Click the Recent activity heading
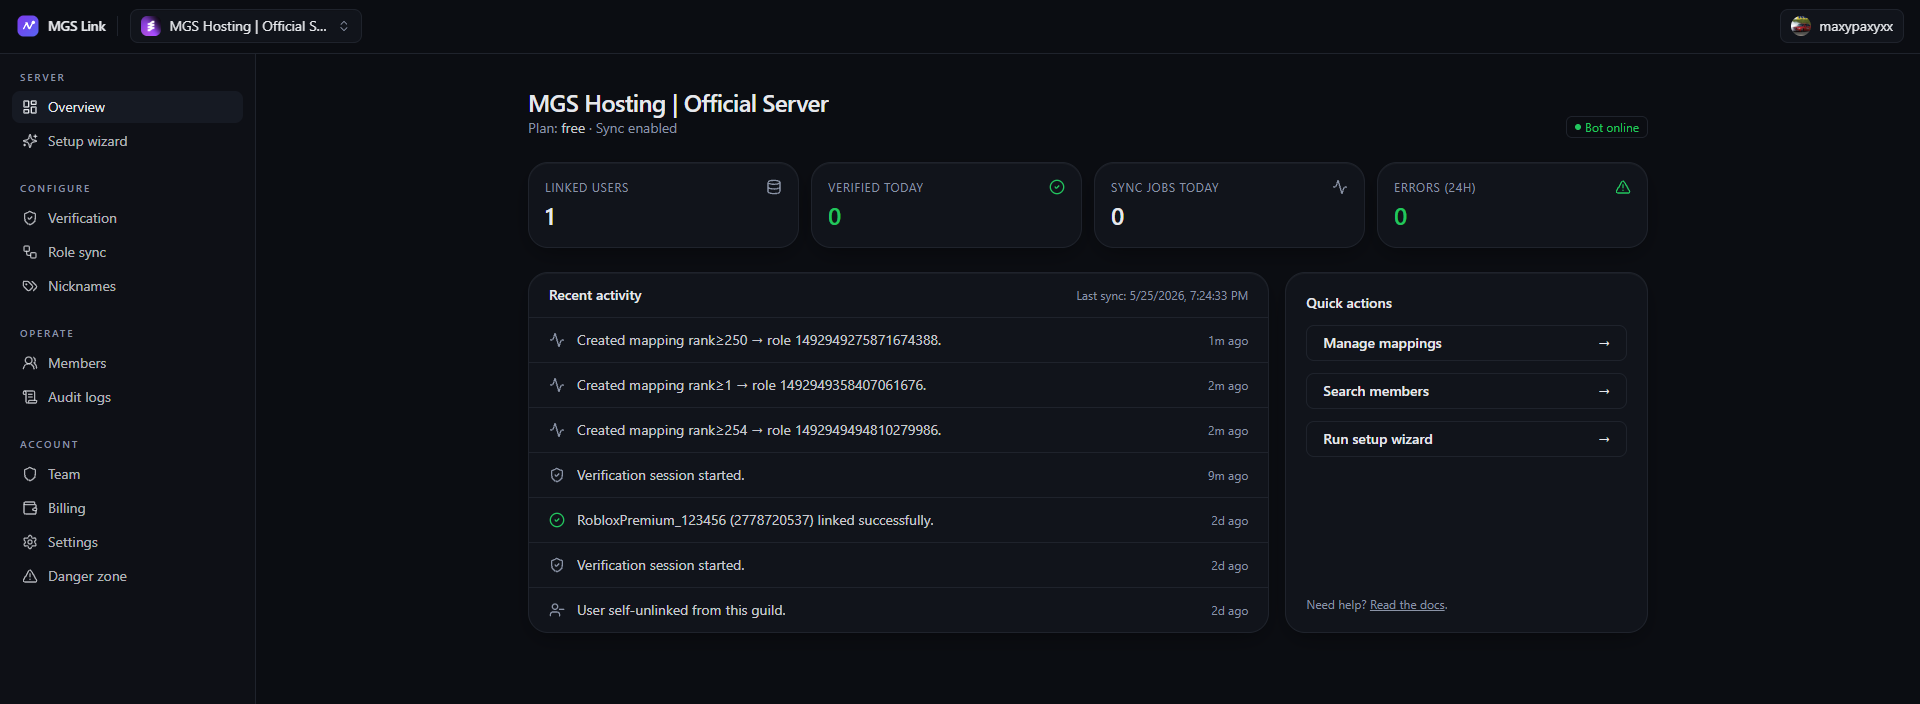 (x=595, y=295)
